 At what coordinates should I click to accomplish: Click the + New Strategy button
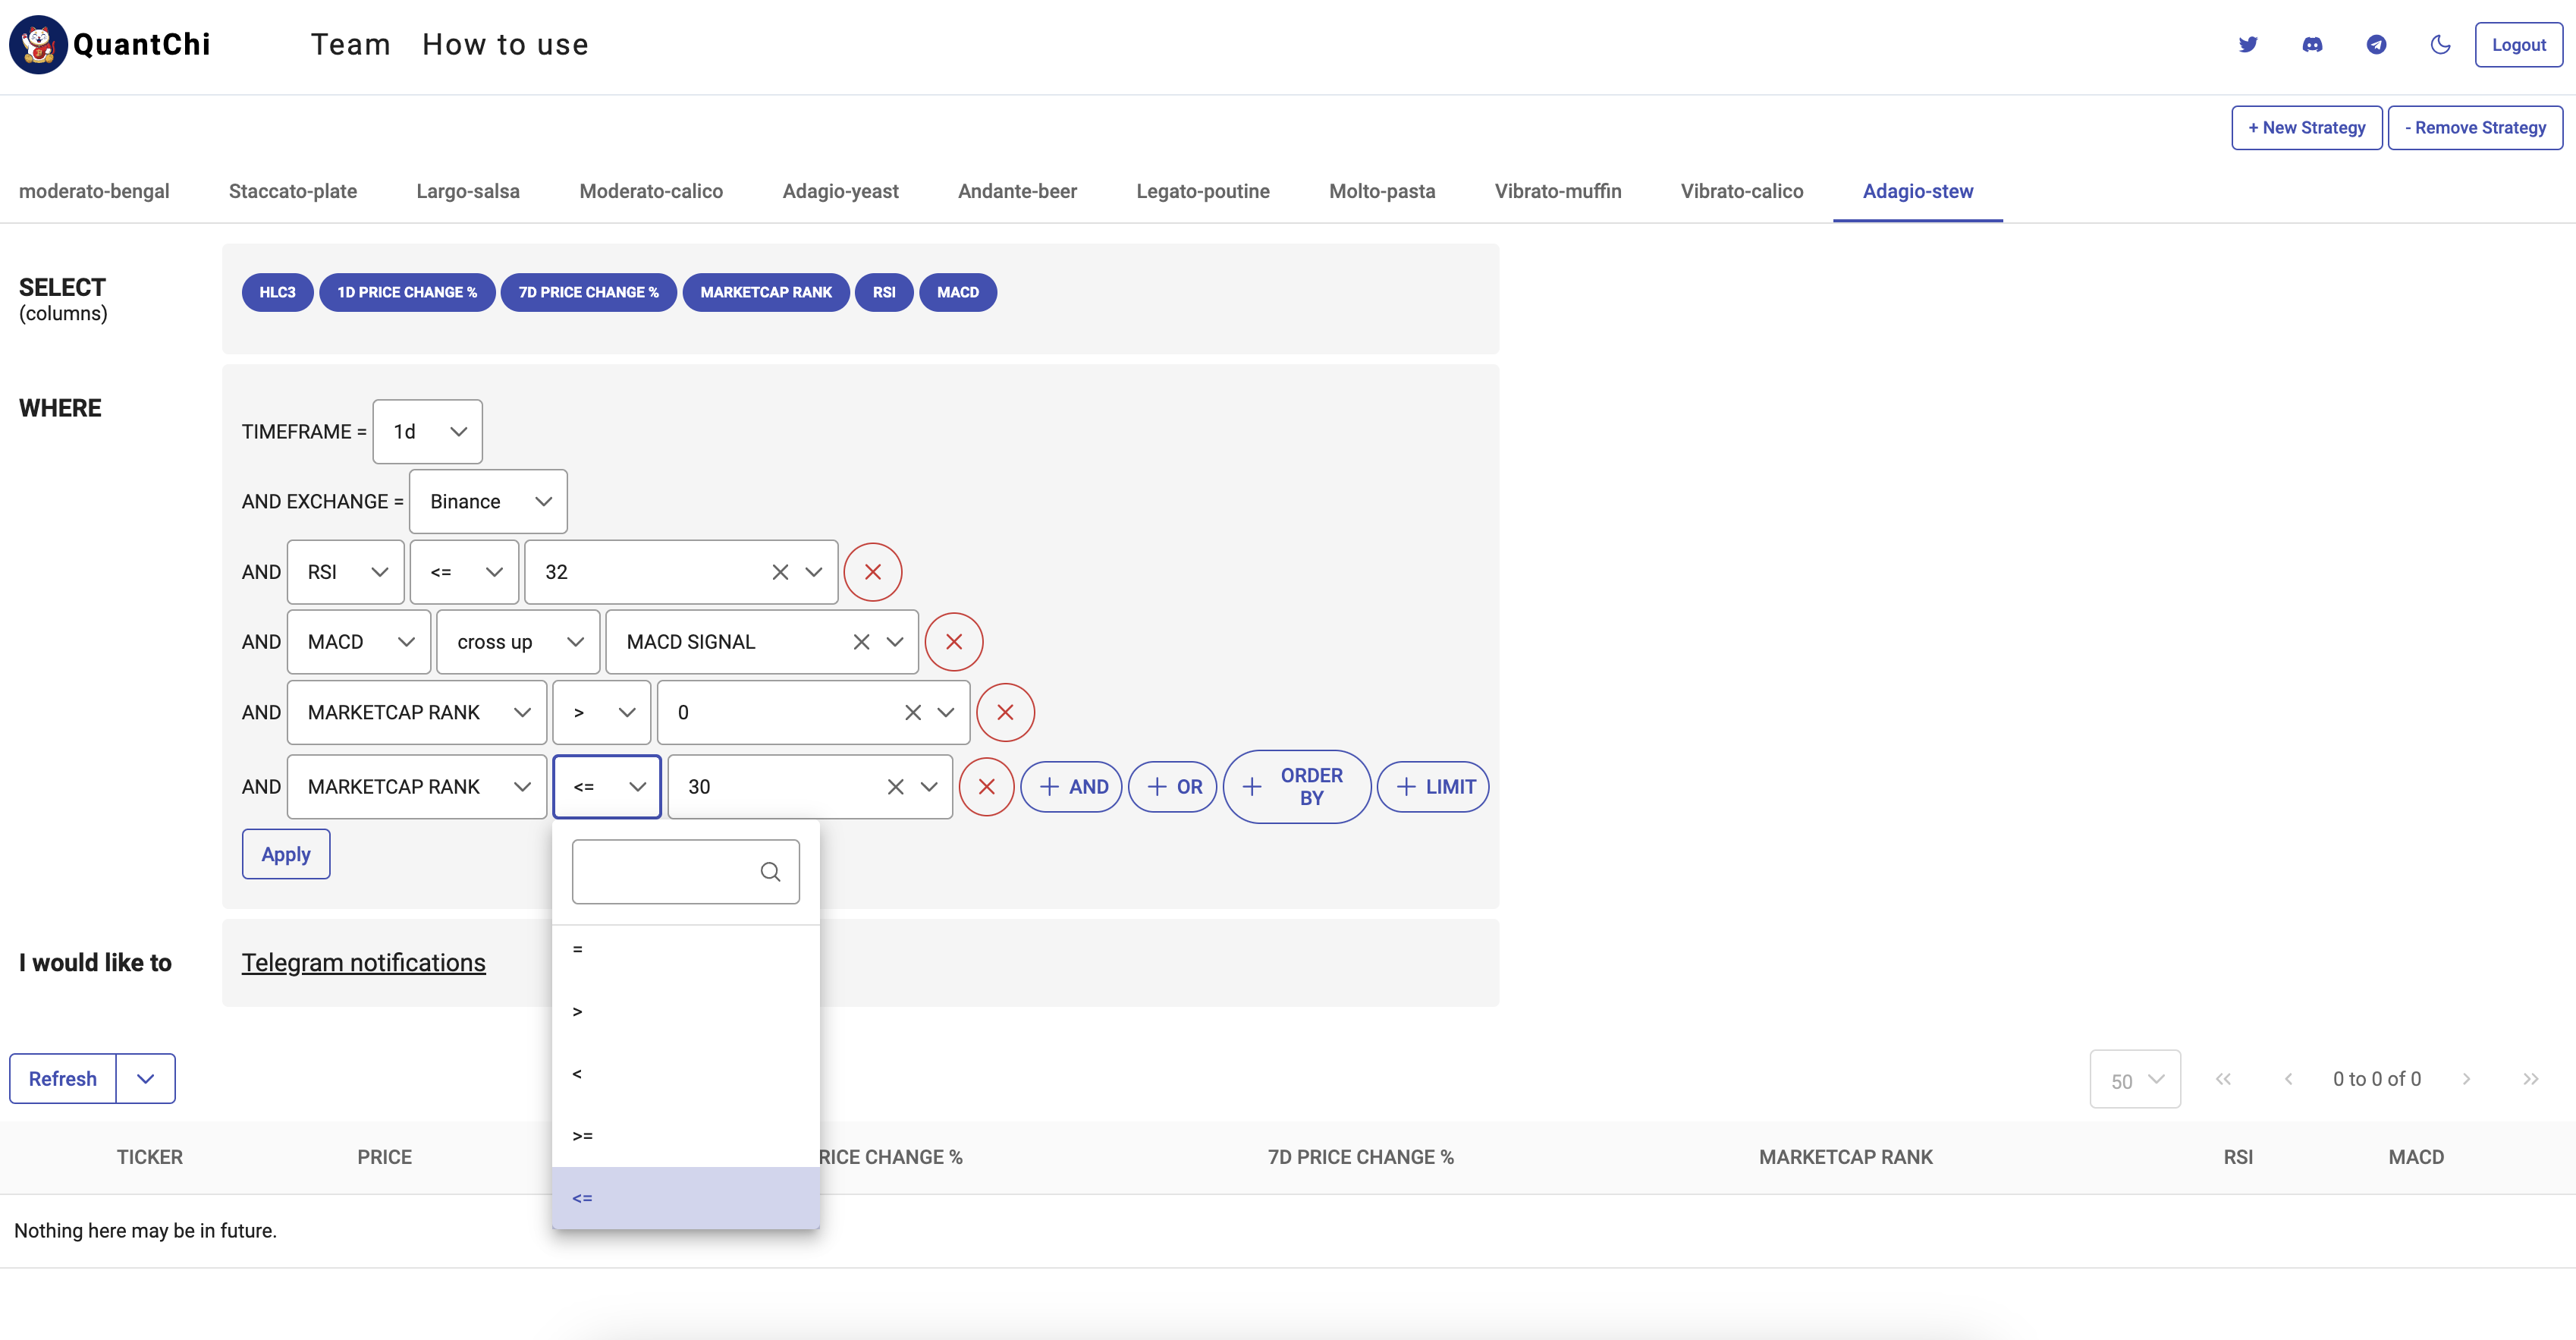coord(2307,128)
